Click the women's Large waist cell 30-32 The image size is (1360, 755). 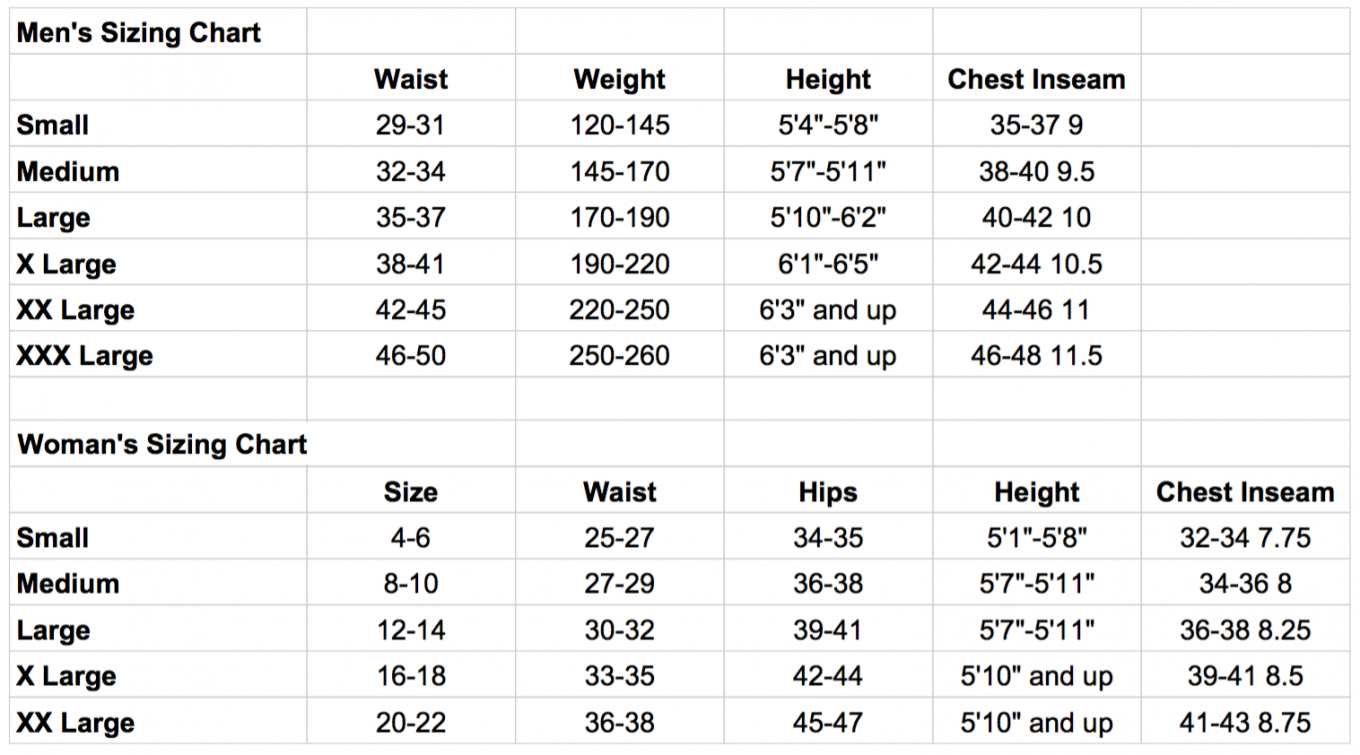(x=619, y=630)
